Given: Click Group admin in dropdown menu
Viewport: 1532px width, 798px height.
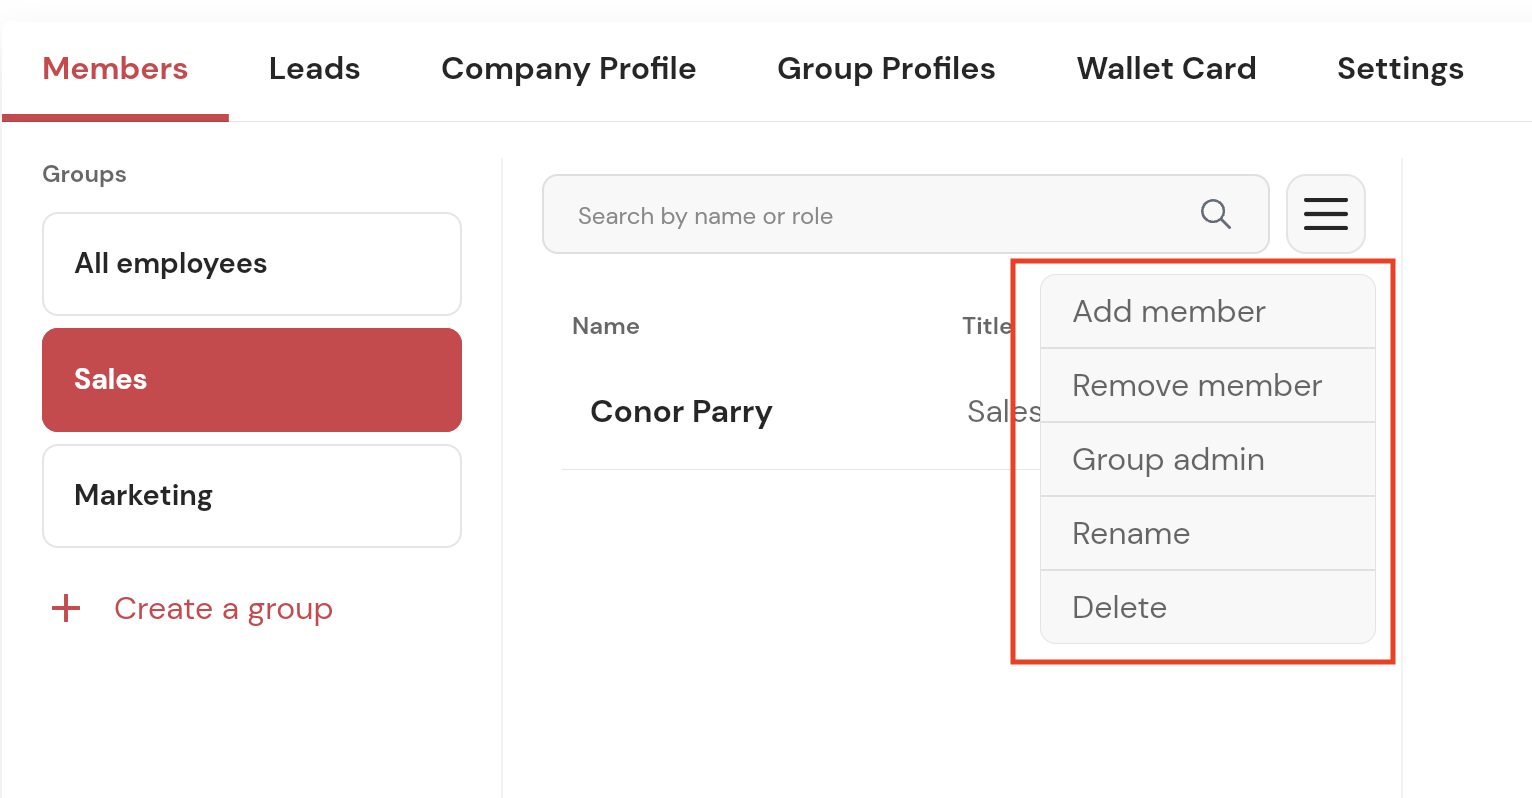Looking at the screenshot, I should tap(1207, 460).
